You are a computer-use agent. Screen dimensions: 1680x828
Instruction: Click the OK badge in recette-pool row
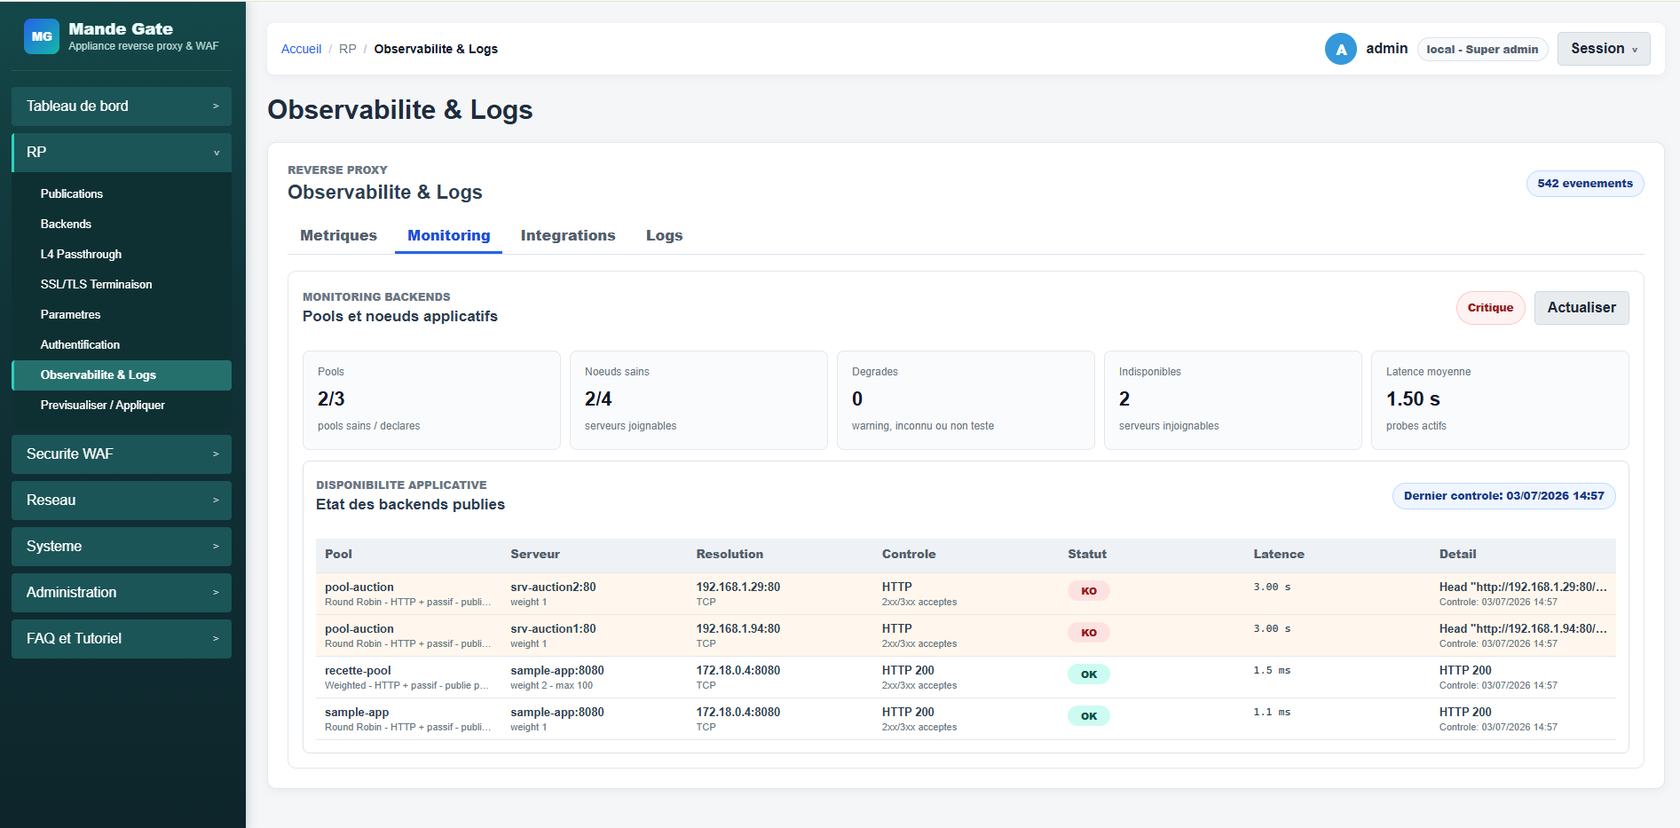1088,675
